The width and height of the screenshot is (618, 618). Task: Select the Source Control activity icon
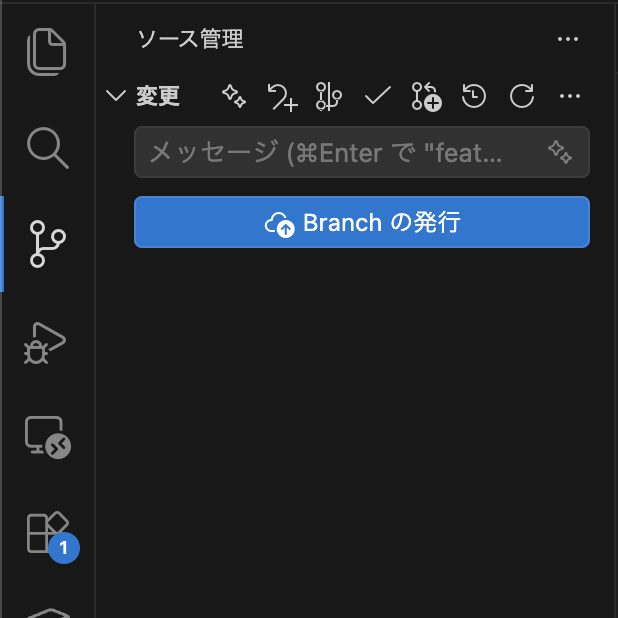coord(47,244)
